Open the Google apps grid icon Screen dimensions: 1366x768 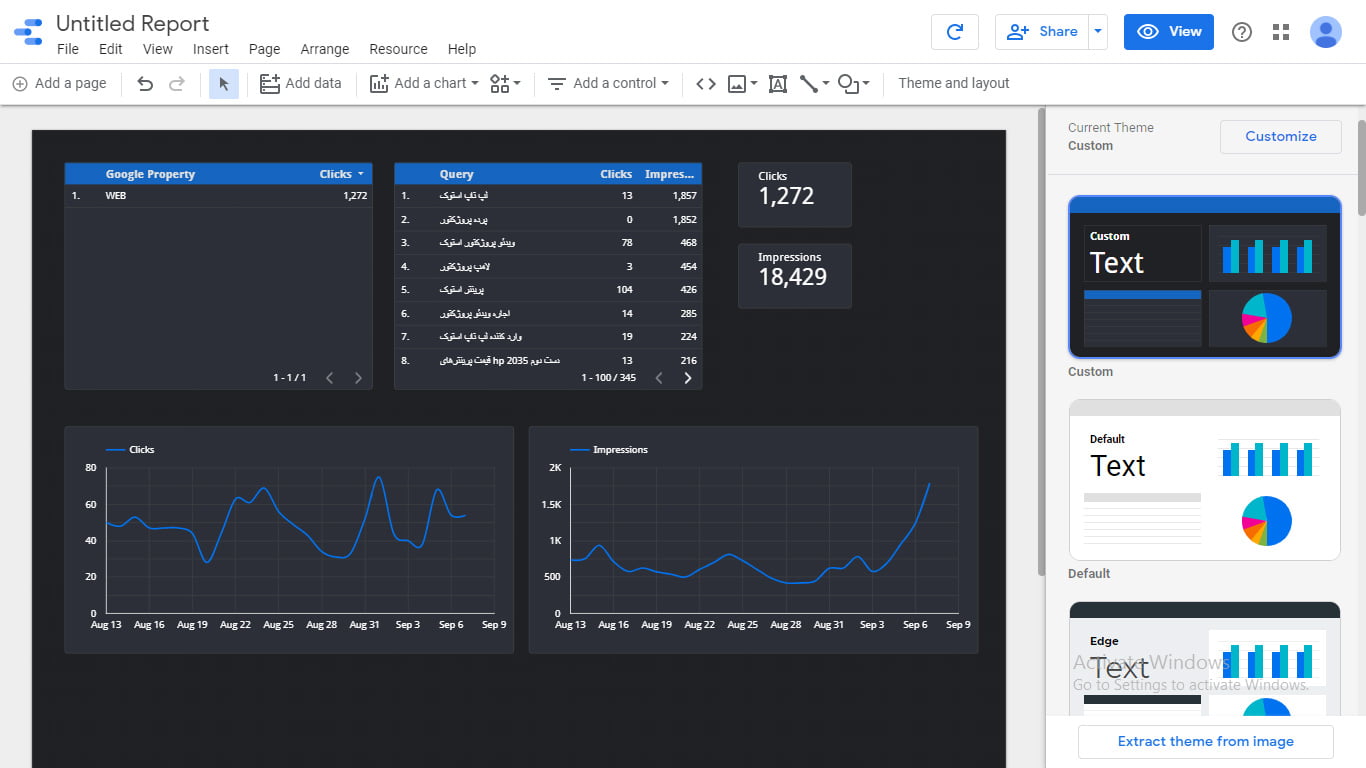pyautogui.click(x=1281, y=32)
